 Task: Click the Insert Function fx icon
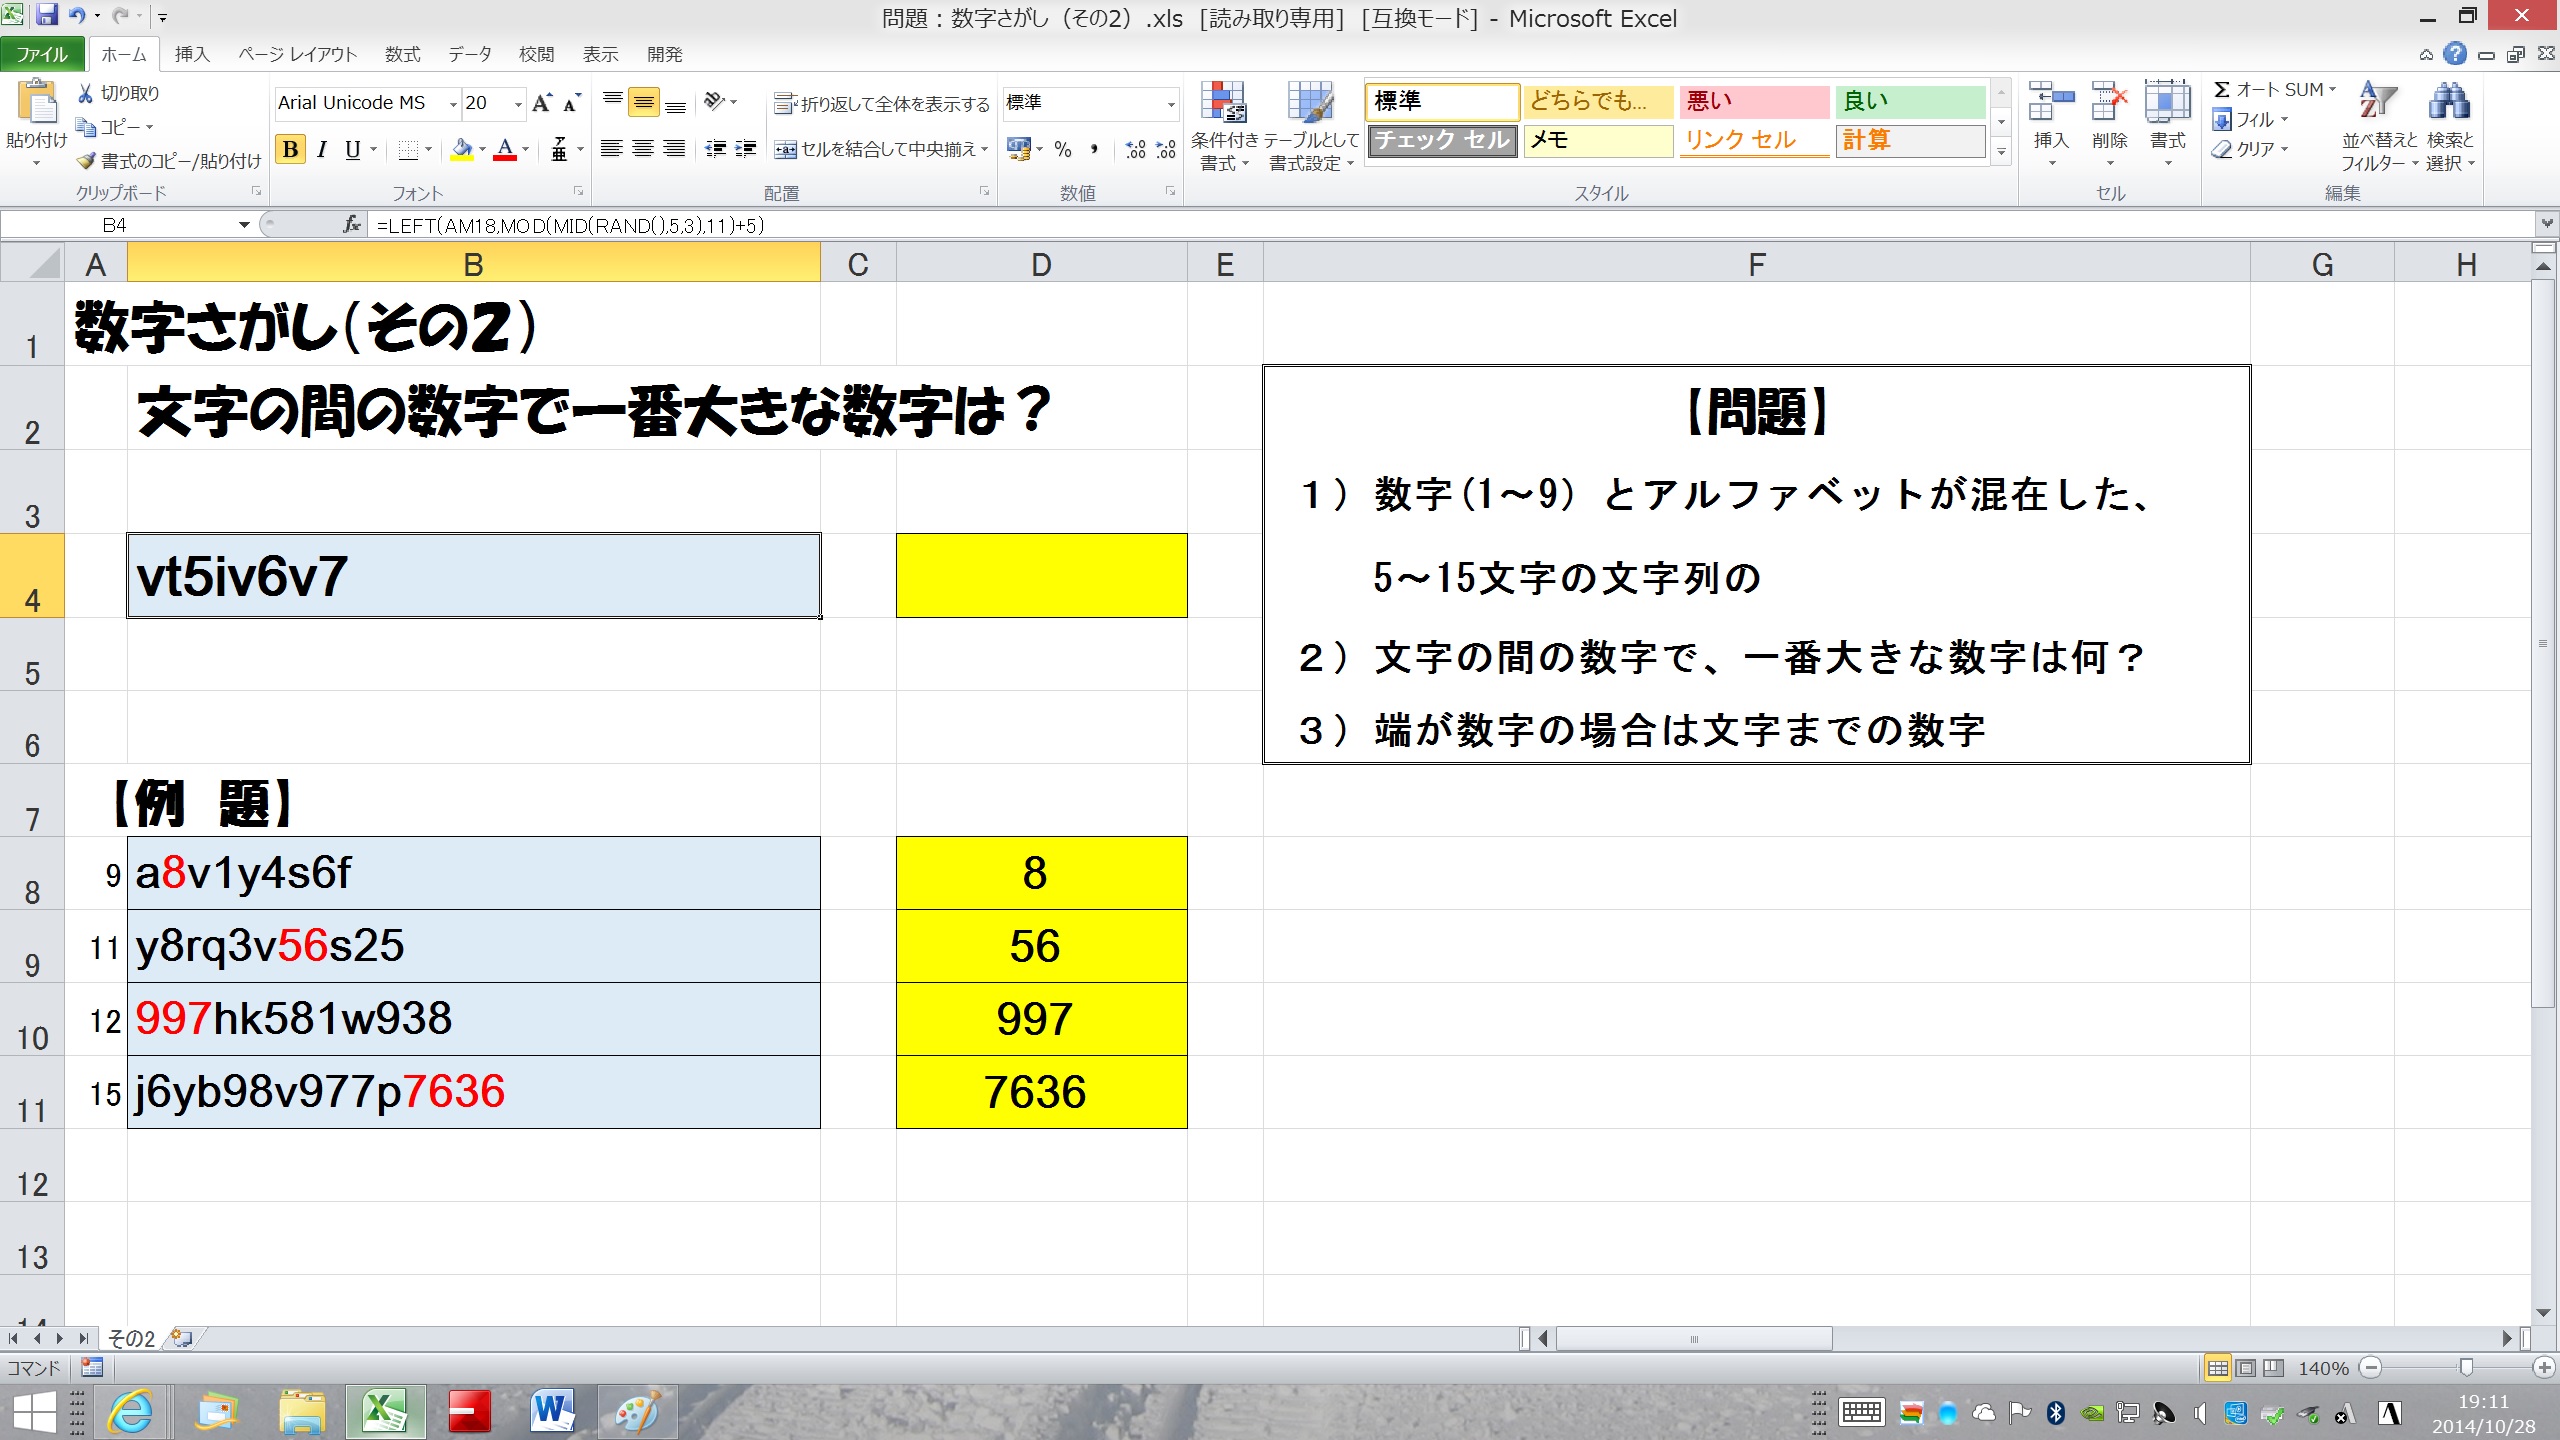click(x=351, y=225)
